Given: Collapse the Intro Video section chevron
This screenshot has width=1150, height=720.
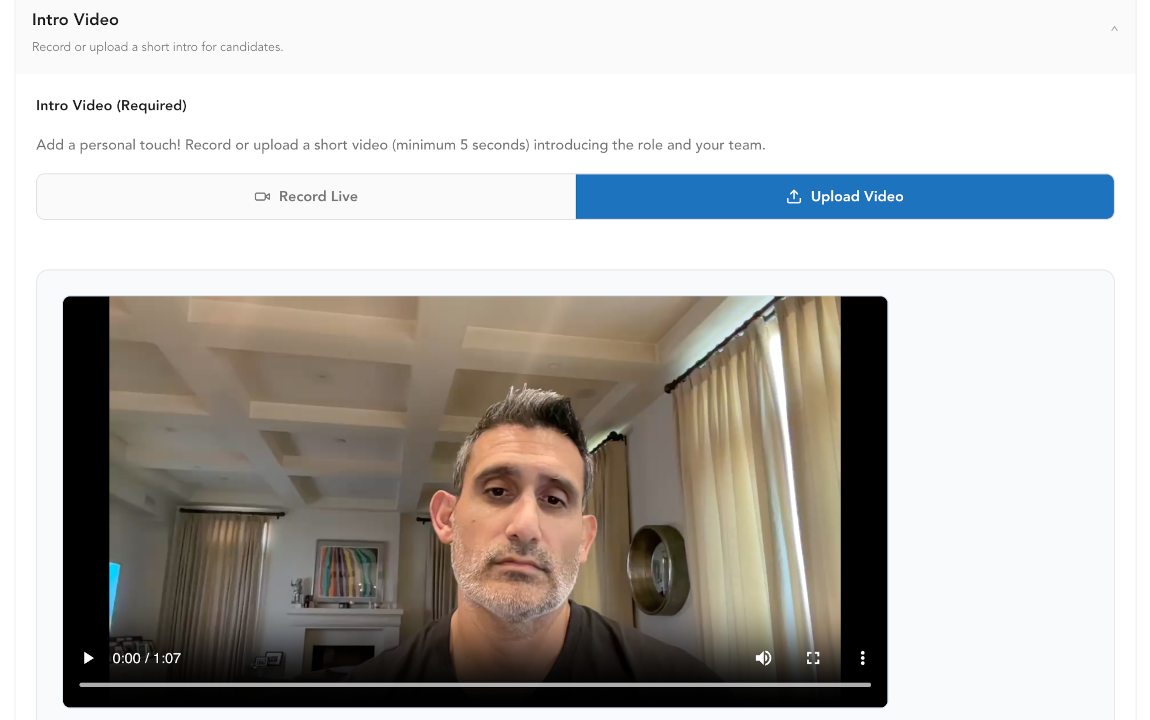Looking at the screenshot, I should pos(1114,29).
